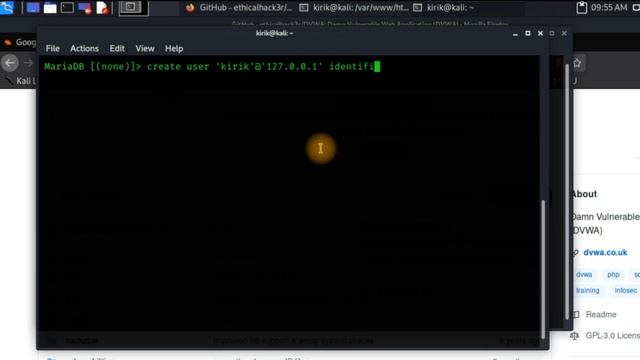Open the document editor panel icon
The width and height of the screenshot is (640, 360).
point(102,8)
